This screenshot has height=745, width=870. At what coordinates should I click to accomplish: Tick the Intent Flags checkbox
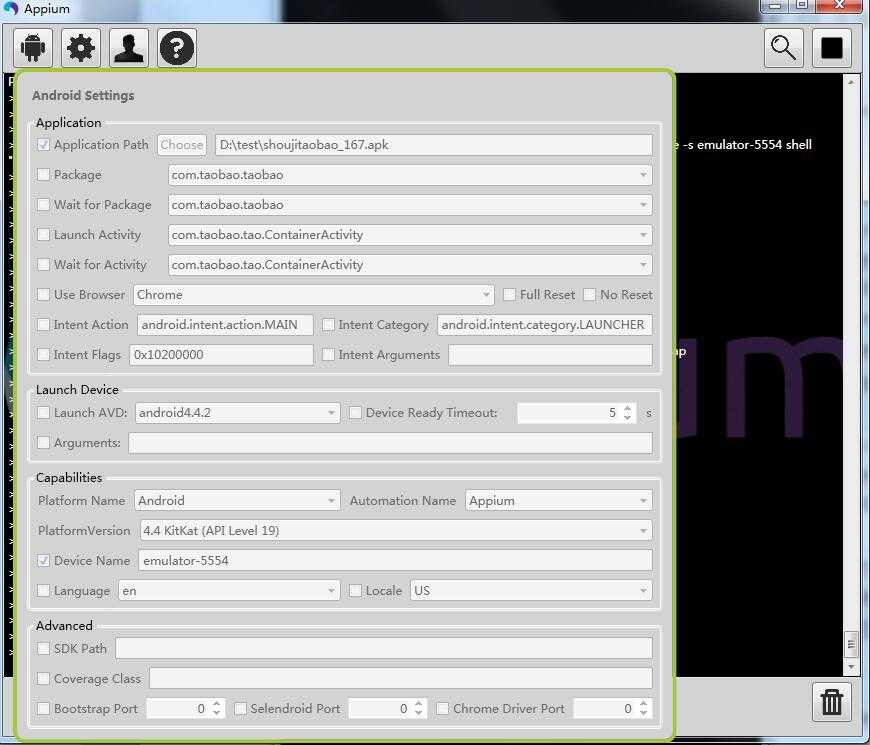click(x=43, y=354)
